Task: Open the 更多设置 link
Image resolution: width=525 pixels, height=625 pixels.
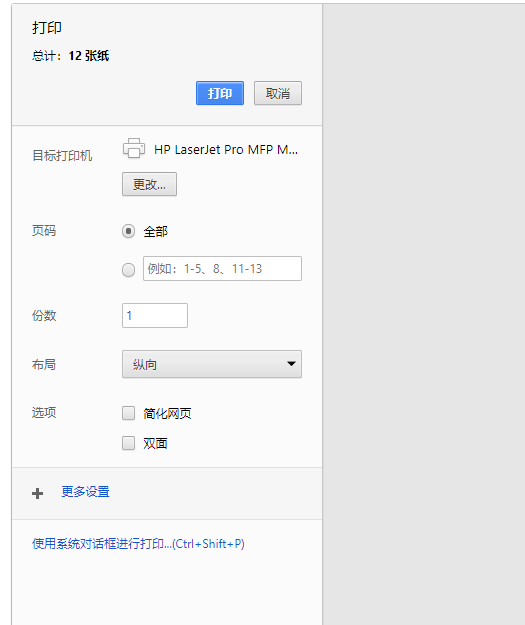Action: (85, 492)
